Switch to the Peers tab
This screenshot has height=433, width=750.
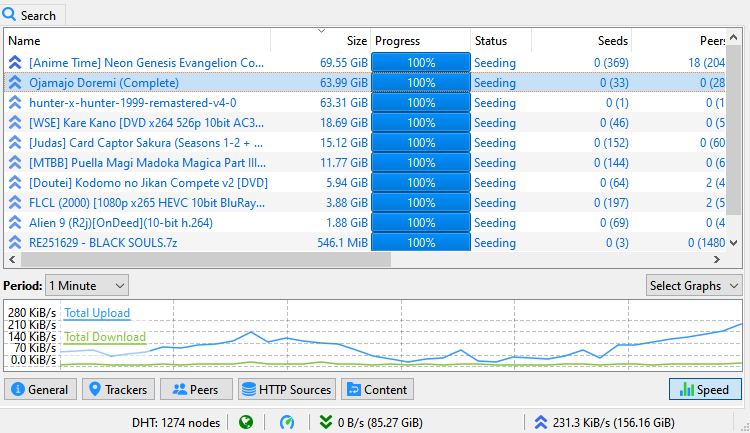pos(196,389)
